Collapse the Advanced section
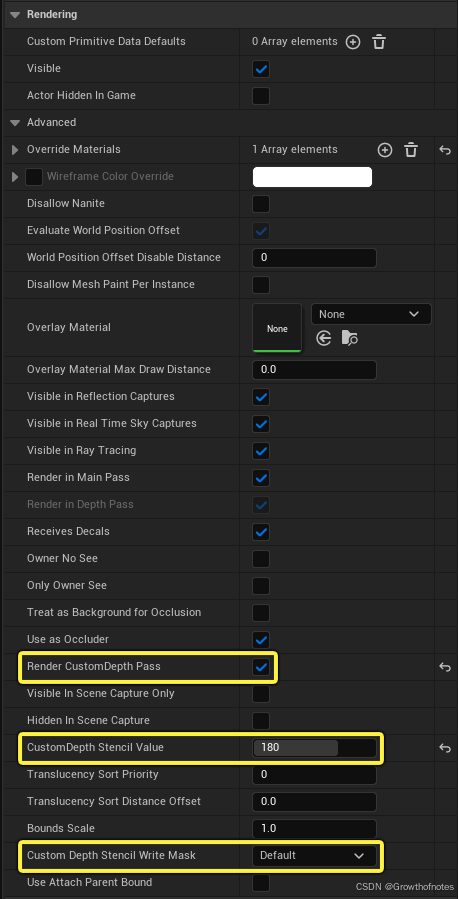Image resolution: width=458 pixels, height=899 pixels. [x=15, y=123]
